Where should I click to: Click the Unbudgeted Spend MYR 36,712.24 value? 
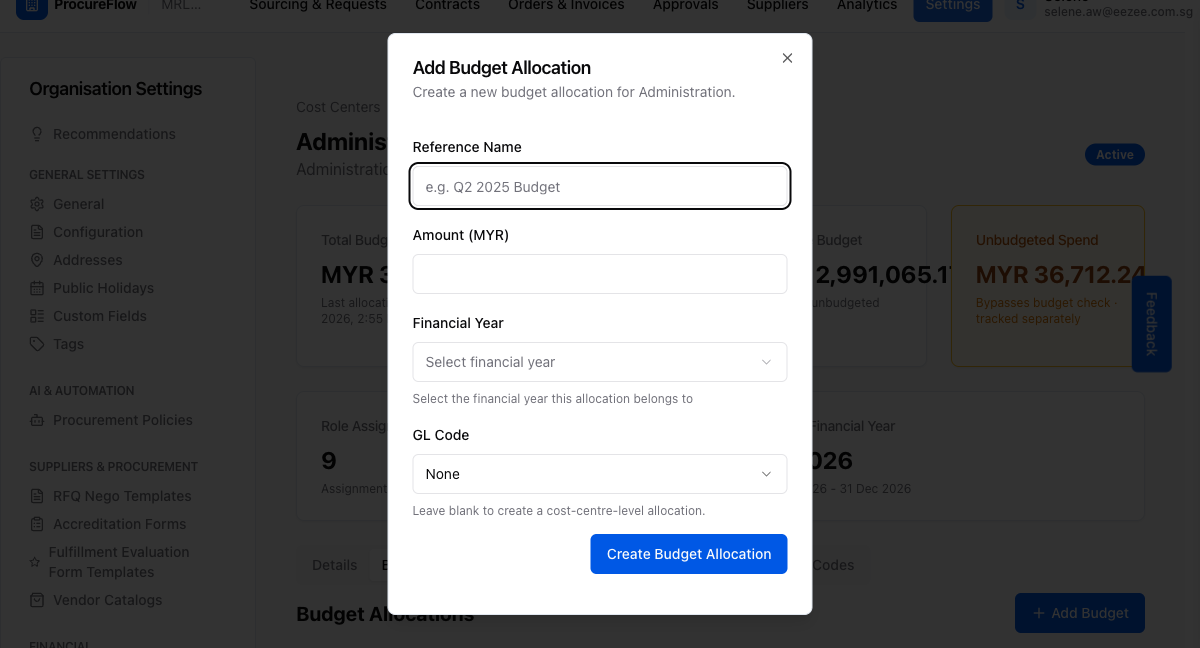coord(1060,274)
